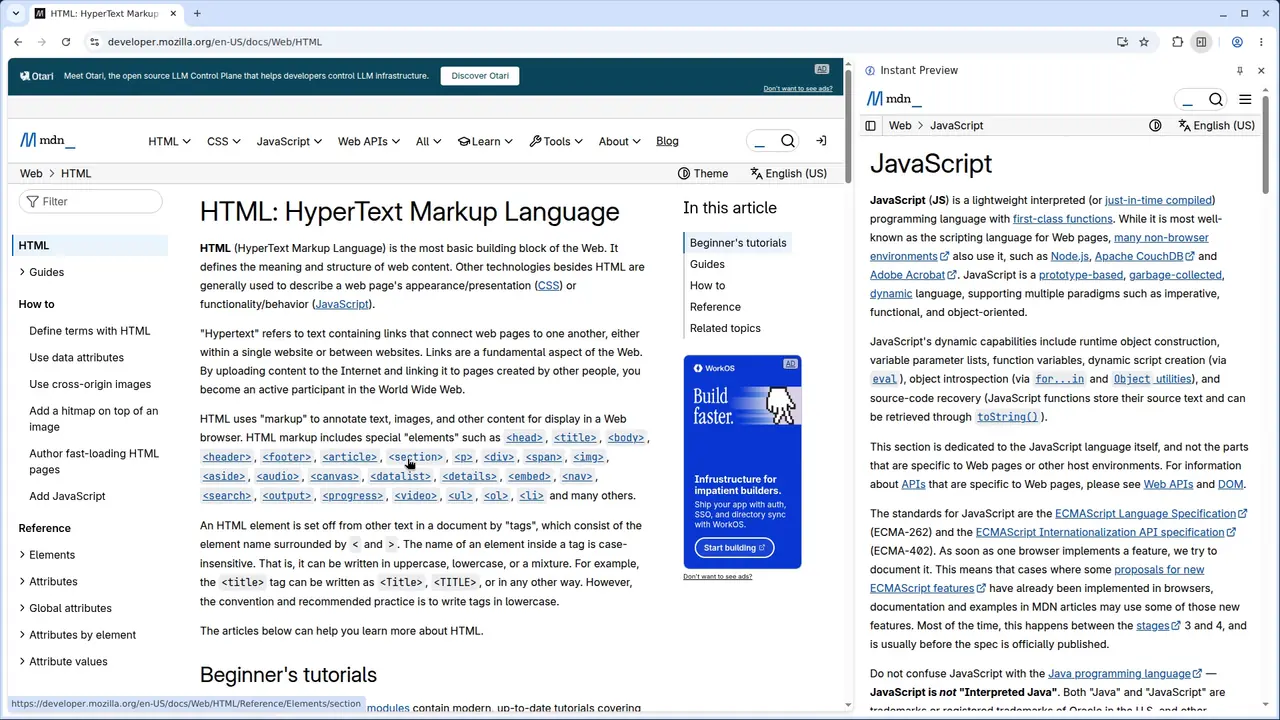Reload the current page
This screenshot has height=720, width=1280.
[66, 42]
